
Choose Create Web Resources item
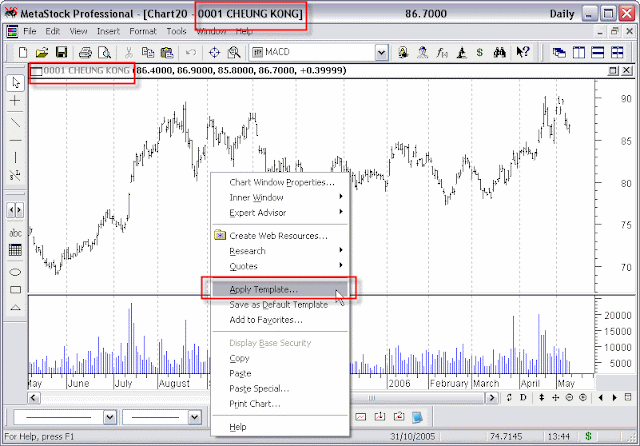pos(280,236)
